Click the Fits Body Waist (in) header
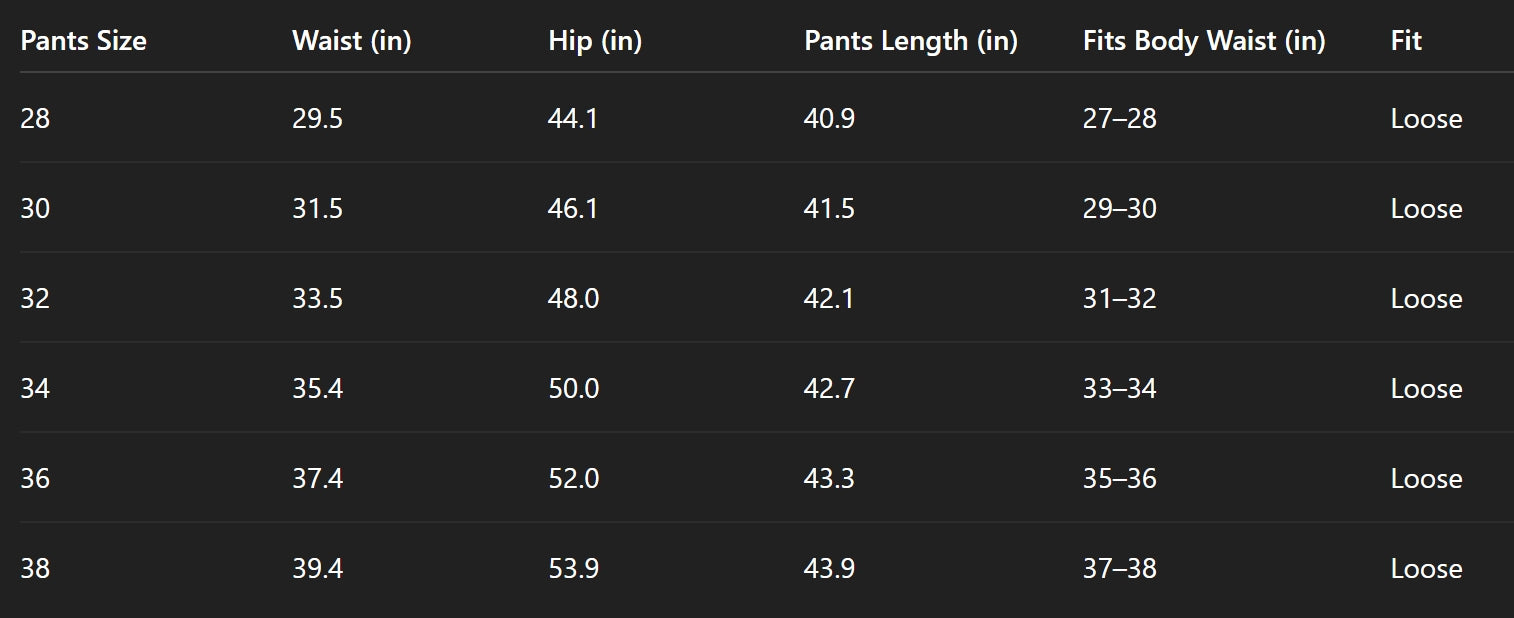 1204,41
